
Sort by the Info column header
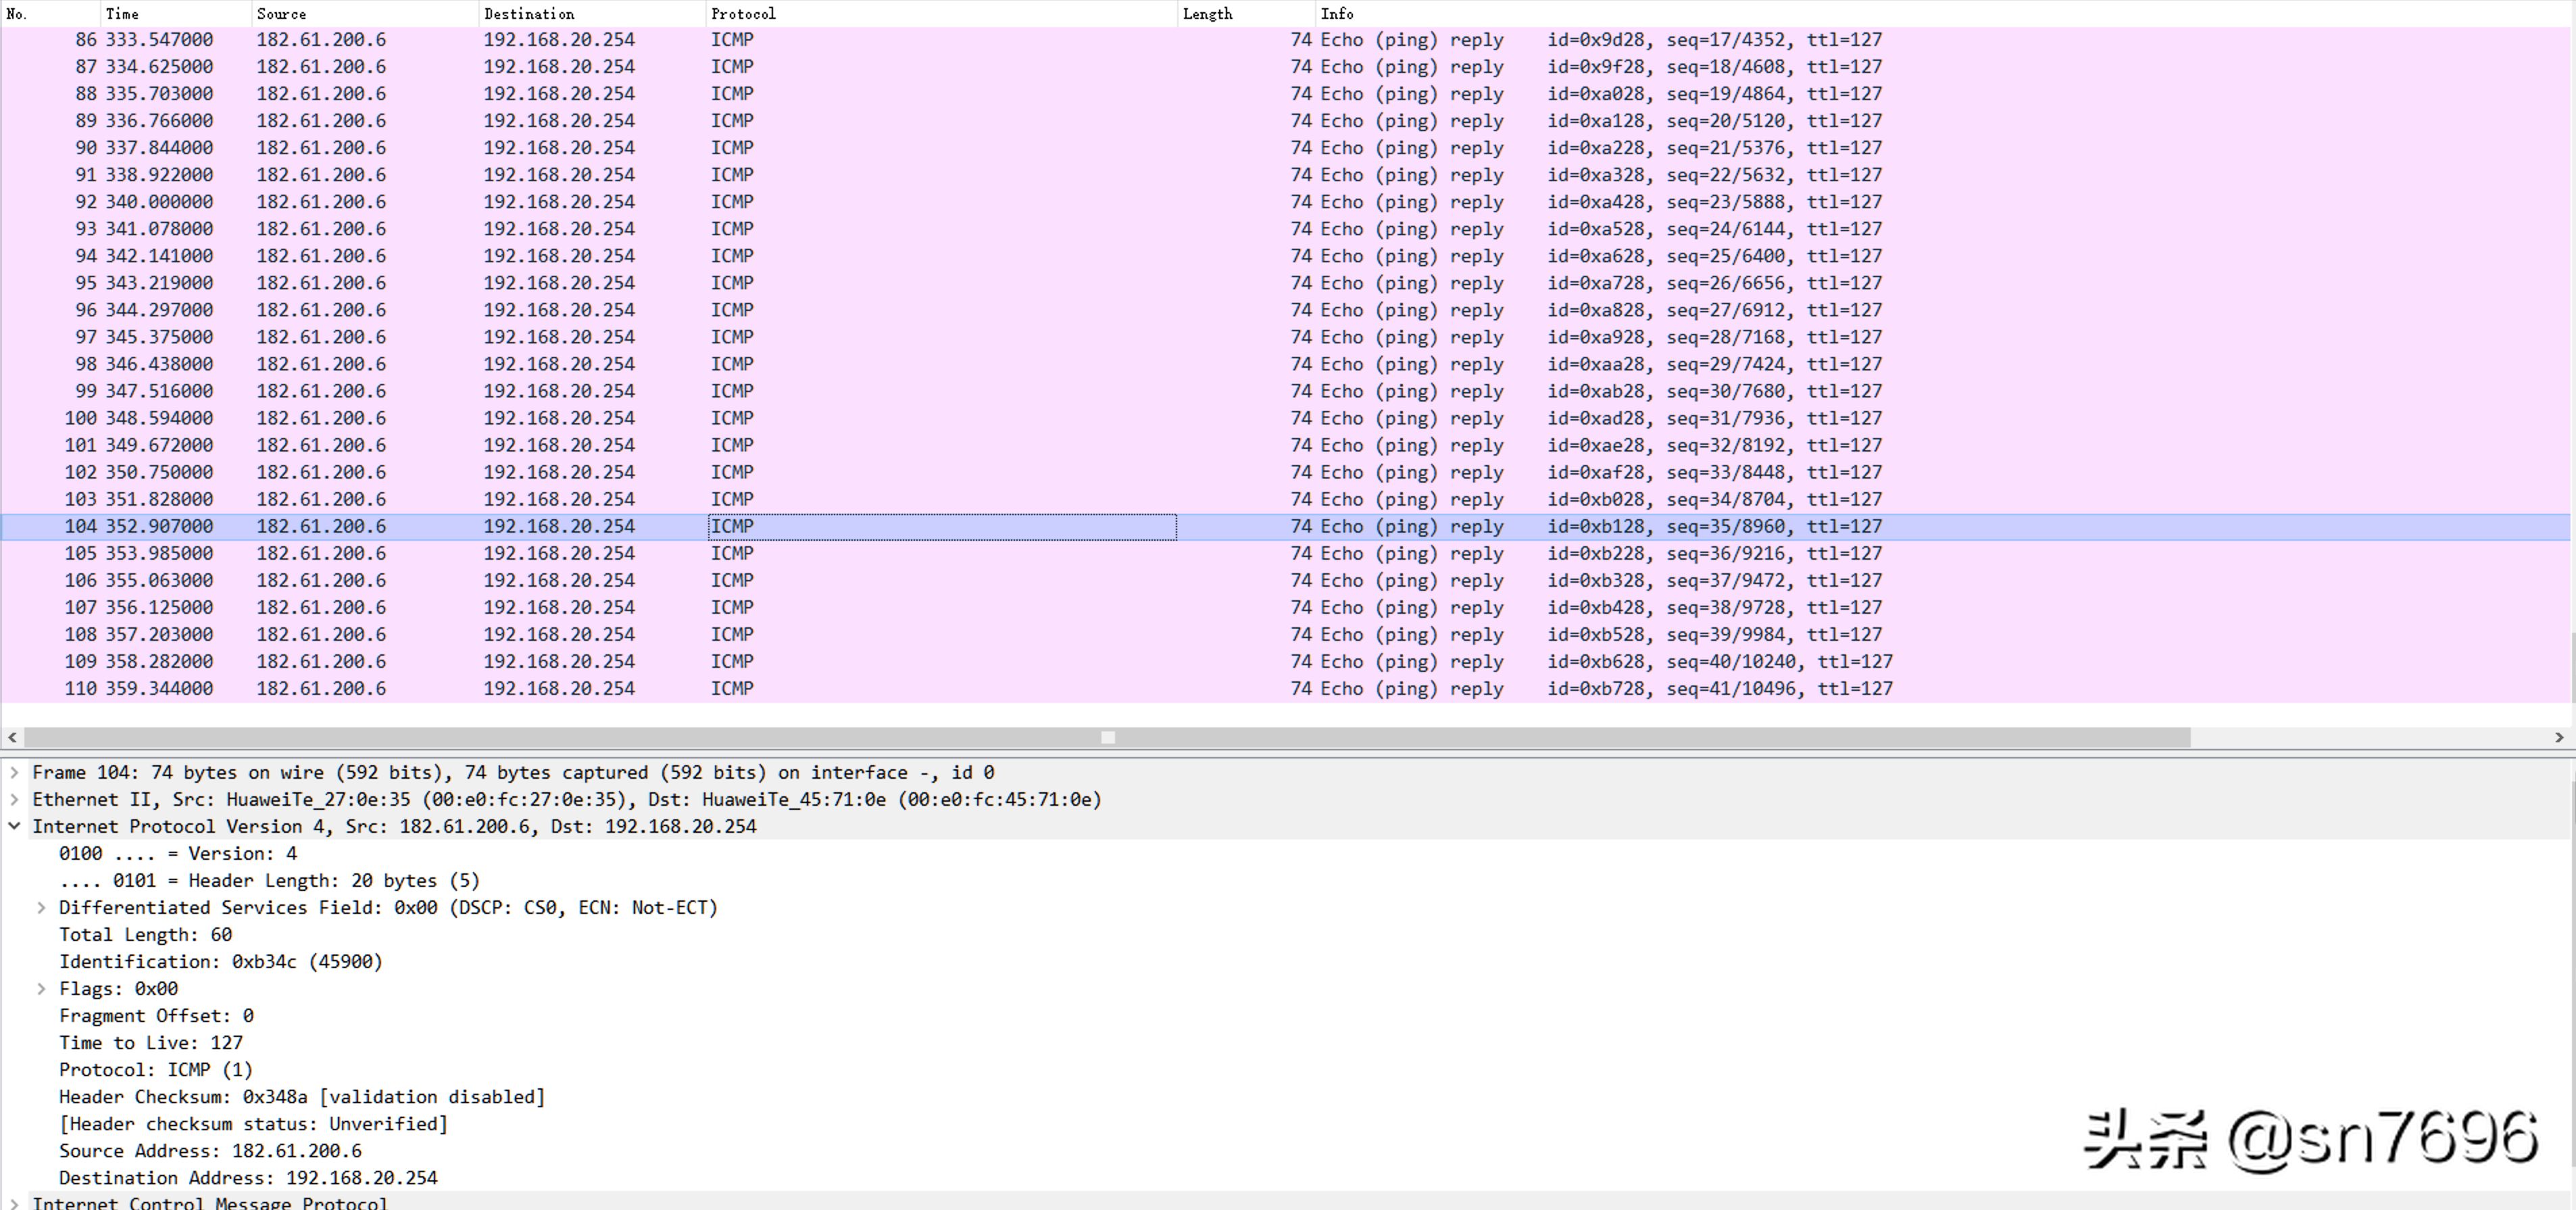coord(1944,13)
